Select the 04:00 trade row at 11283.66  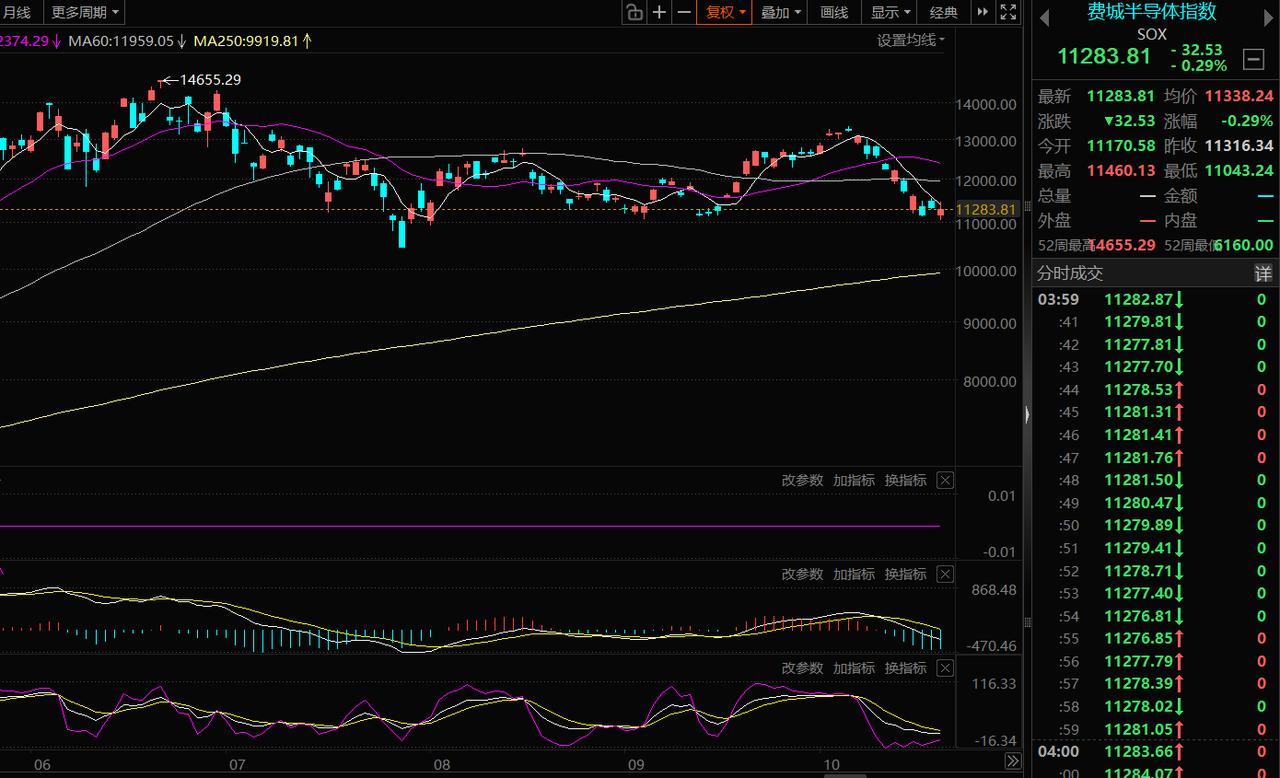(x=1155, y=751)
